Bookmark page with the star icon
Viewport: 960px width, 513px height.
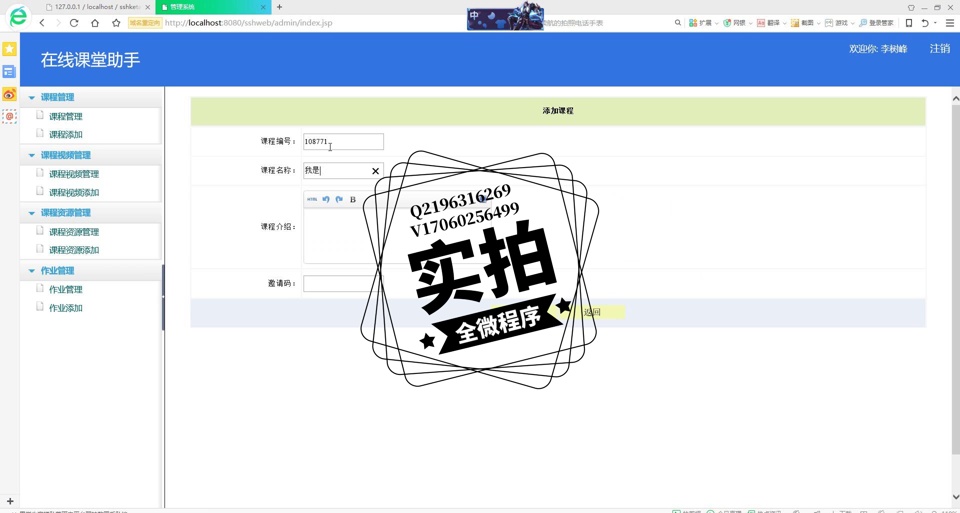point(116,22)
